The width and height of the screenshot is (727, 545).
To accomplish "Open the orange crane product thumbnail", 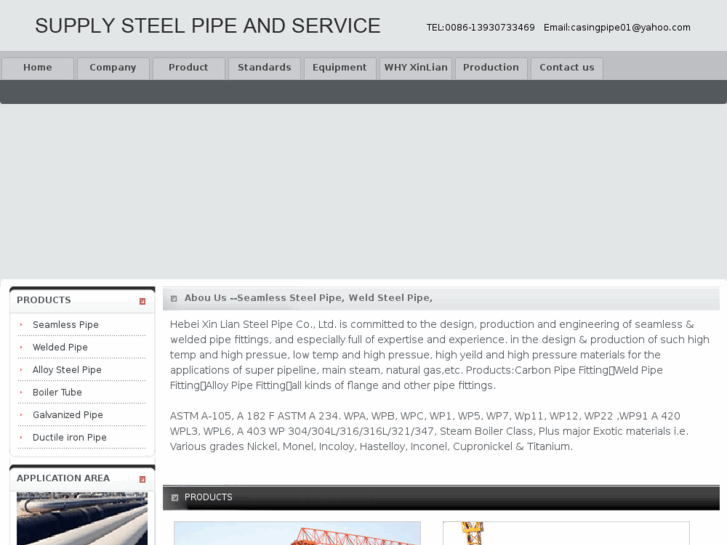I will click(297, 533).
